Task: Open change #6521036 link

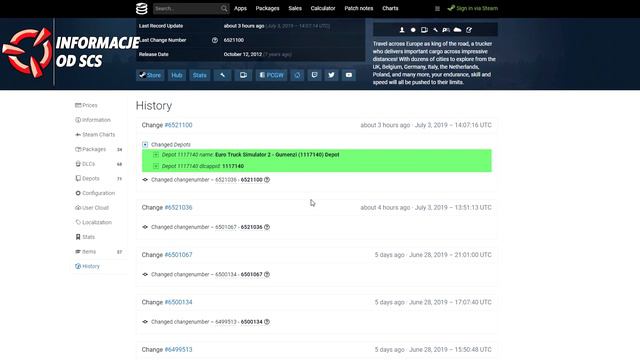Action: (178, 207)
